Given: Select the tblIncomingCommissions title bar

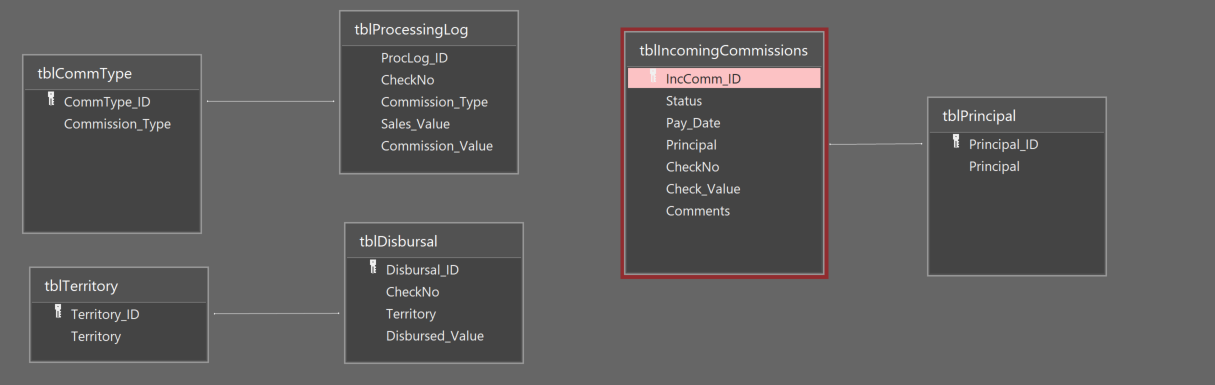Looking at the screenshot, I should (x=724, y=50).
